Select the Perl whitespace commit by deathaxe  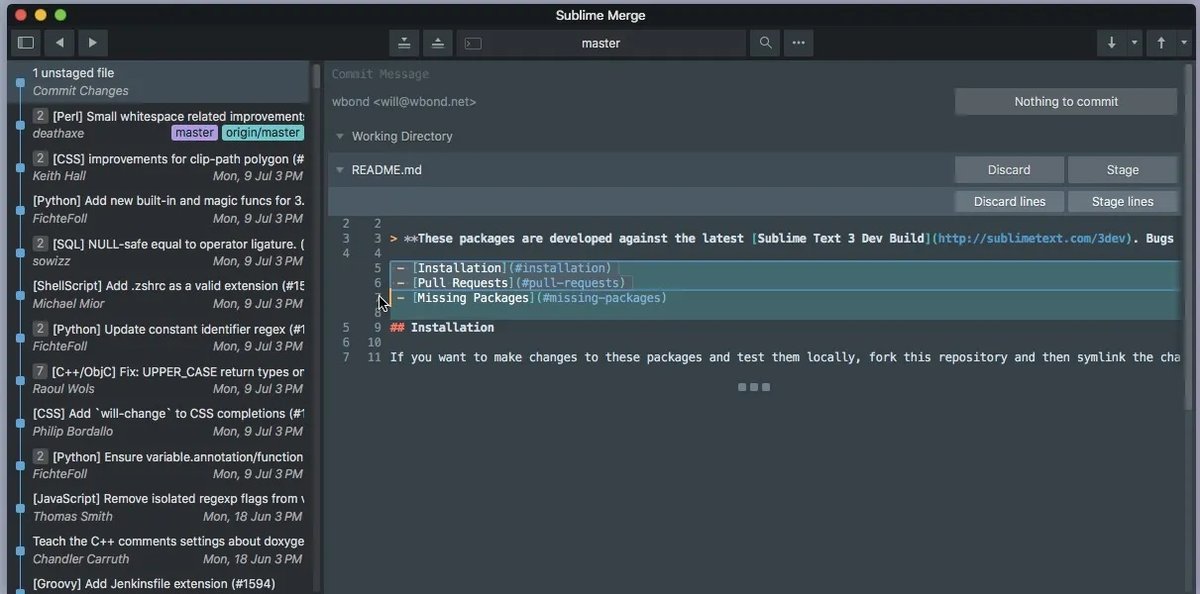(x=160, y=123)
